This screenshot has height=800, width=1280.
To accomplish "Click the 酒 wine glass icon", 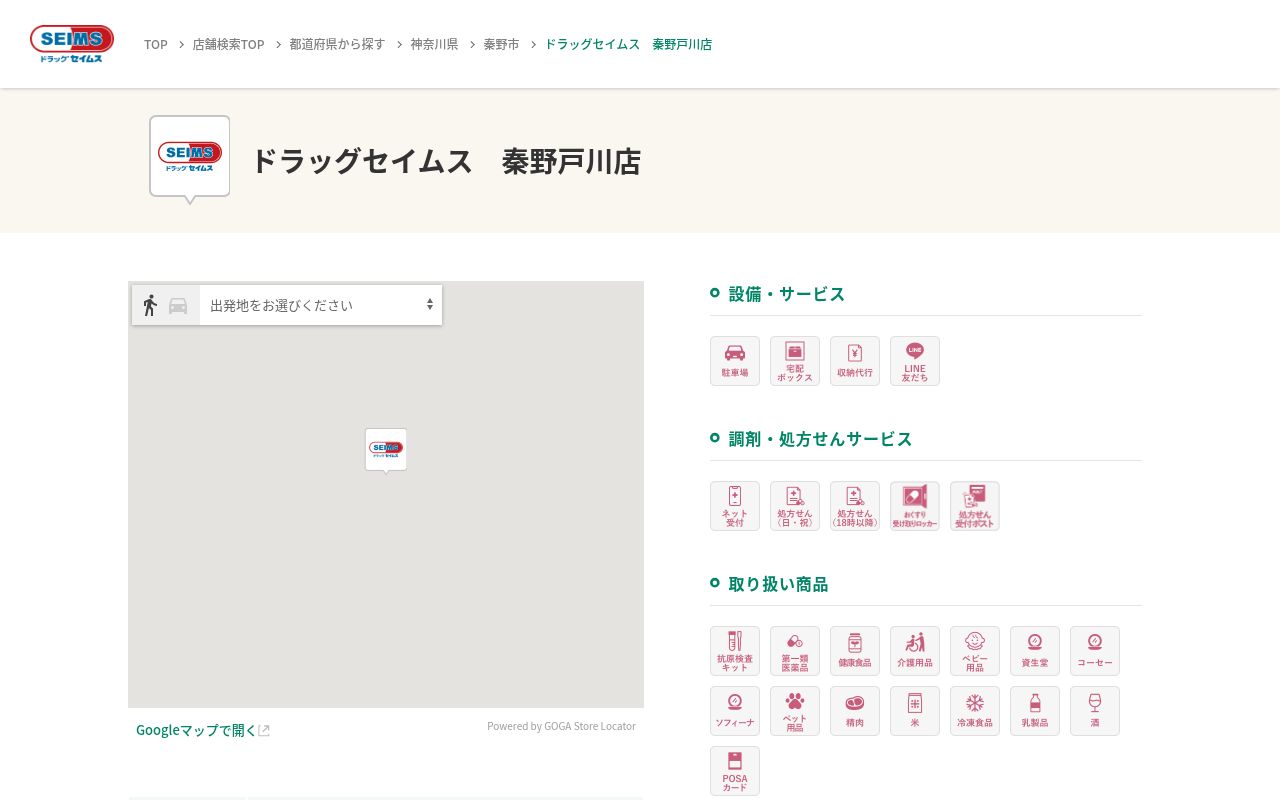I will [1095, 711].
